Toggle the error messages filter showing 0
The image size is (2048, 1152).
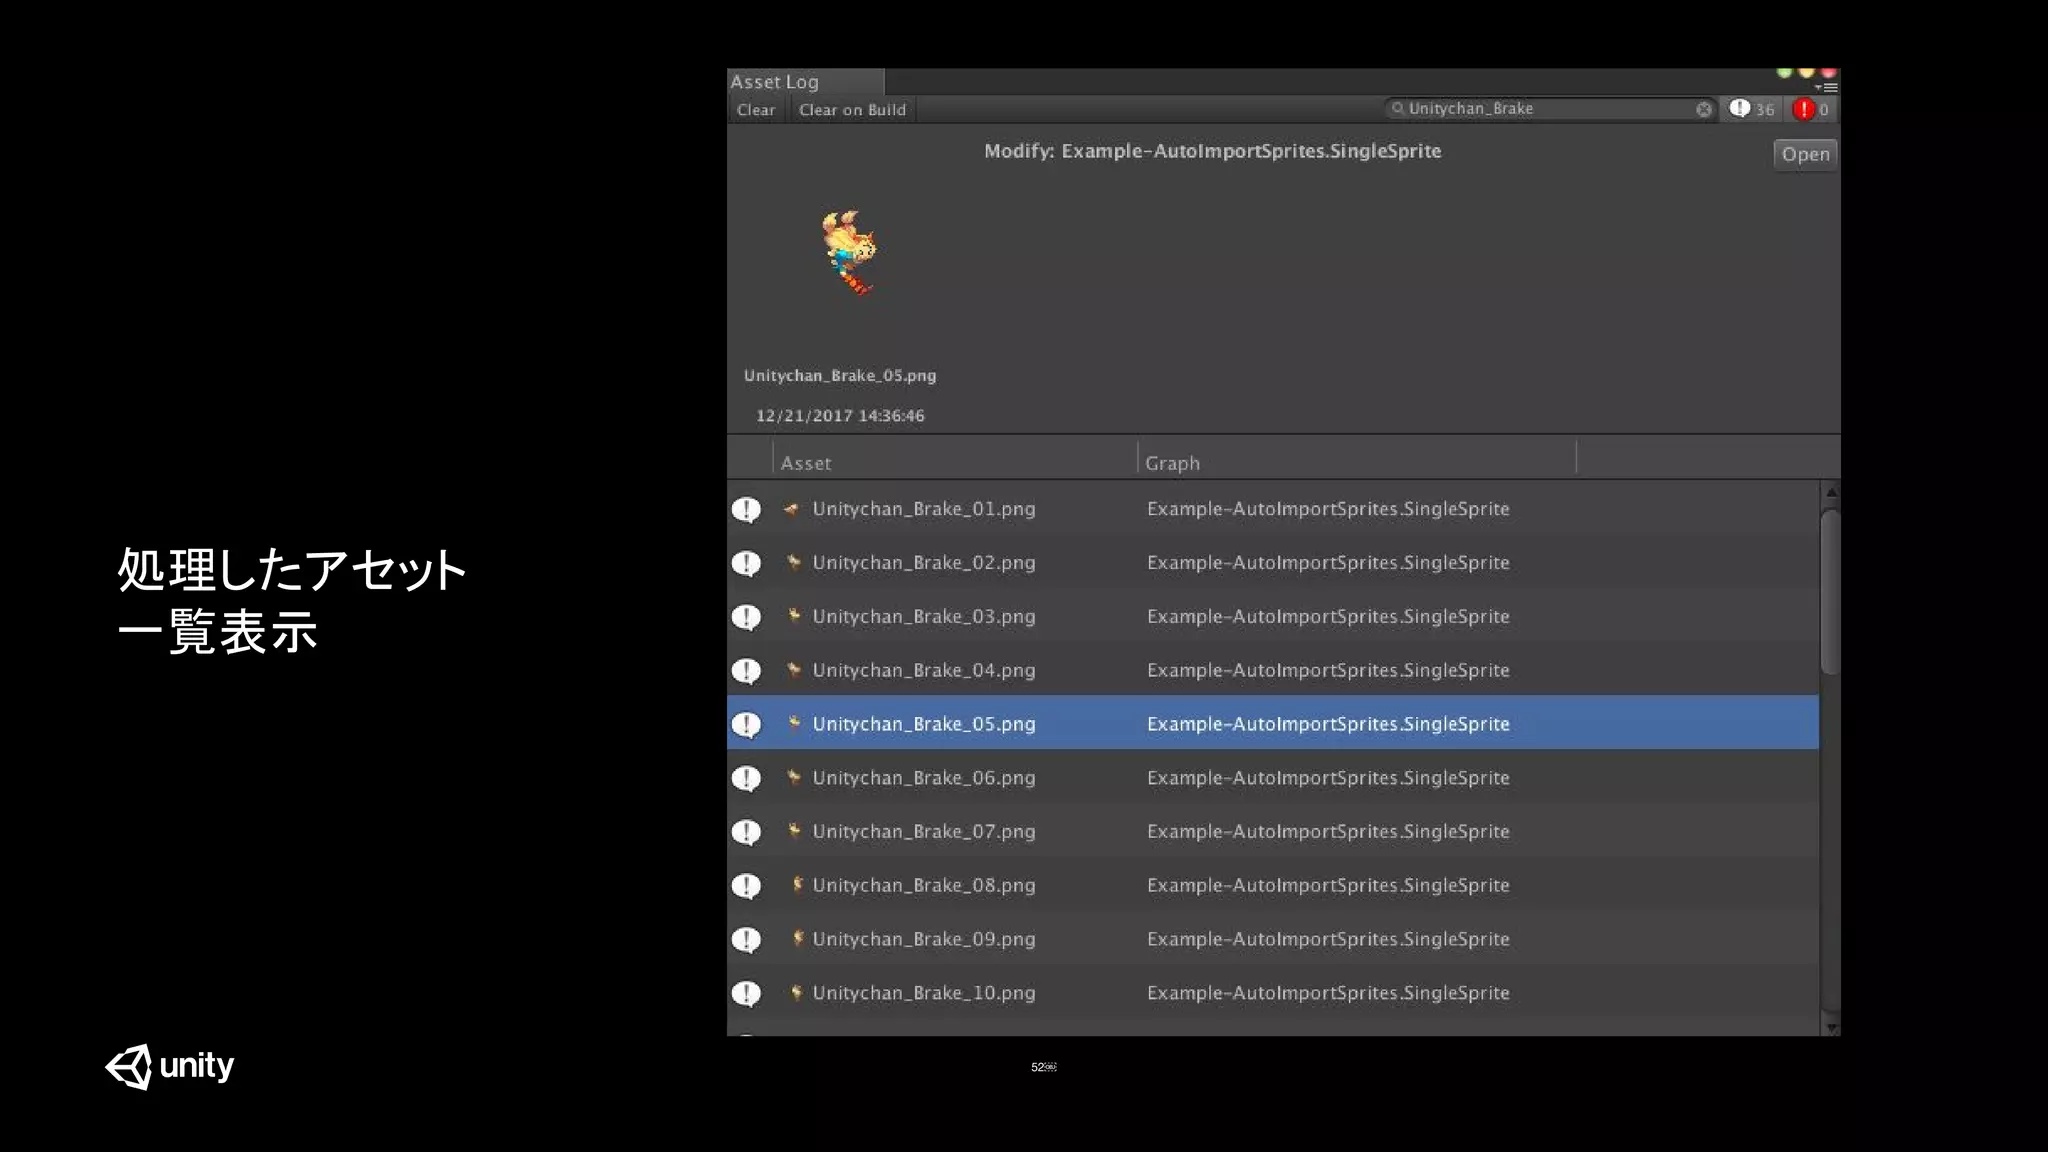click(1811, 109)
